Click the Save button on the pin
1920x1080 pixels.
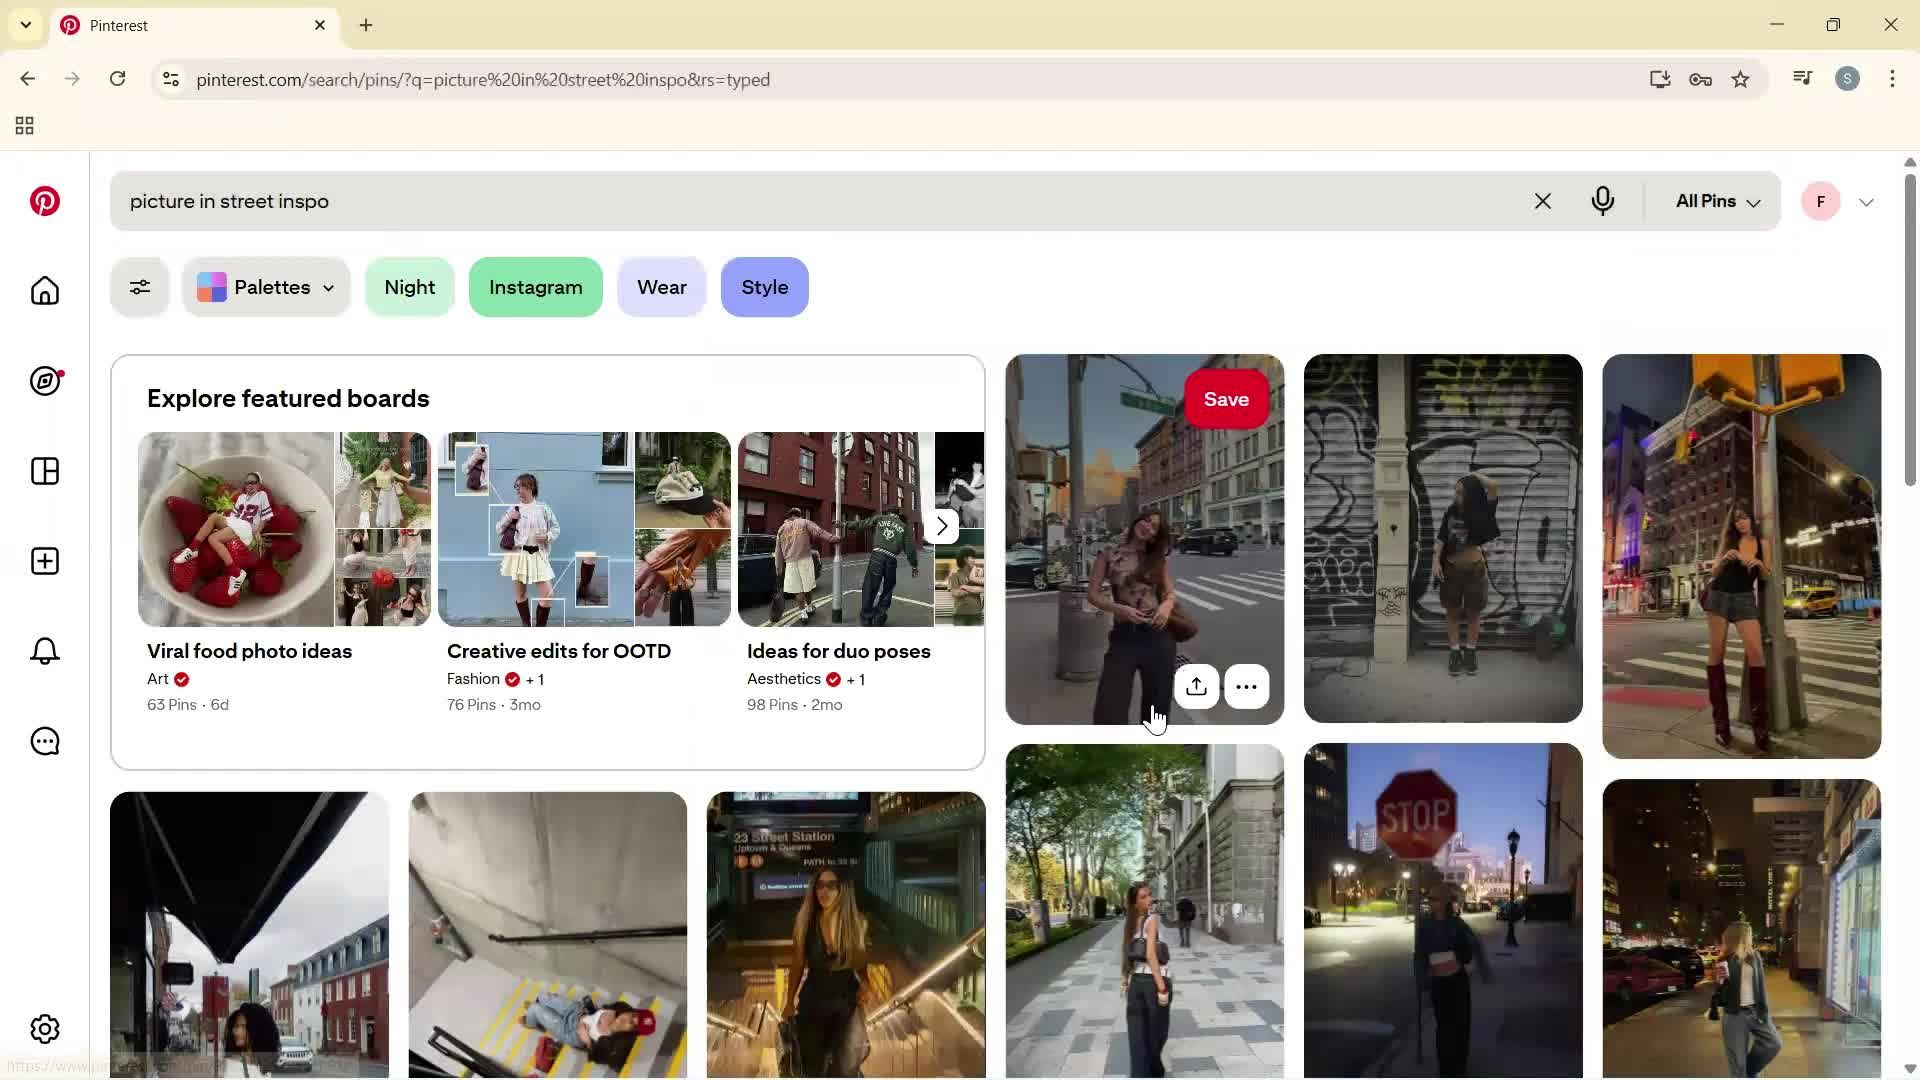[x=1226, y=399]
